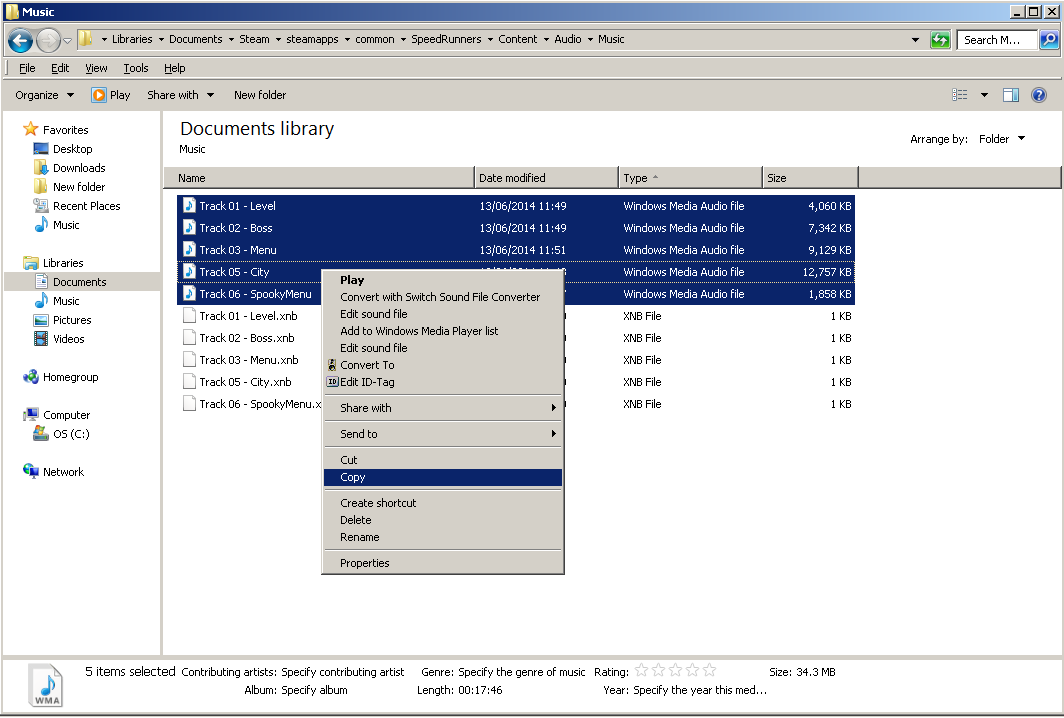
Task: Click the Play toolbar button
Action: (111, 95)
